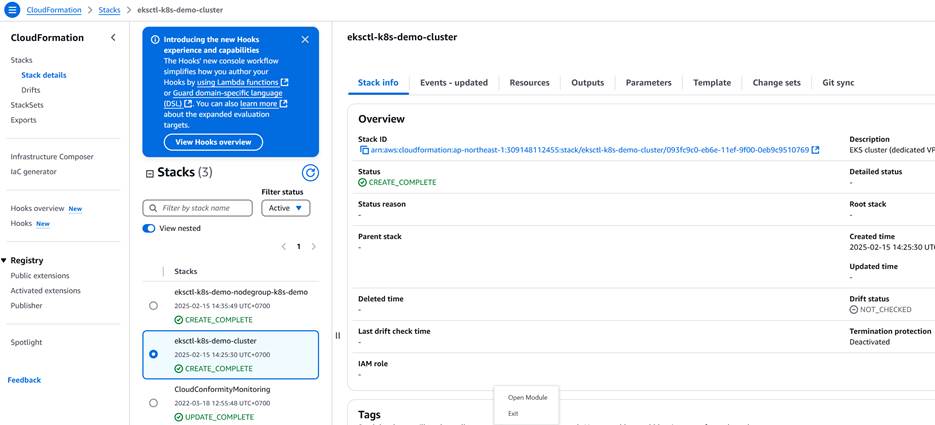Go to previous stacks page arrow
This screenshot has height=425, width=935.
tap(284, 246)
